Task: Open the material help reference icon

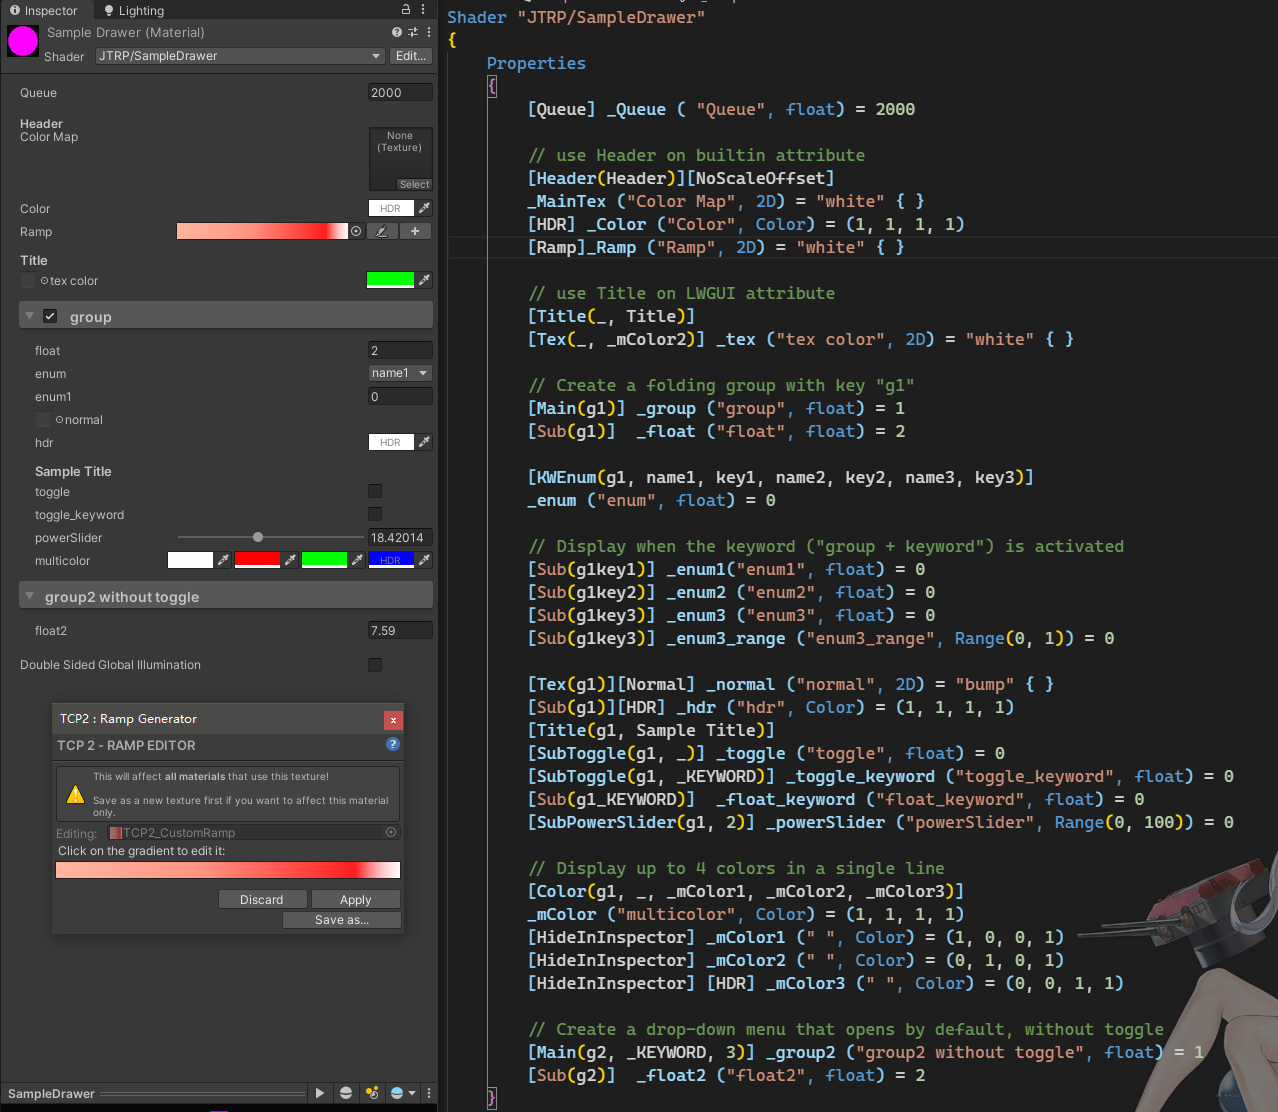Action: [x=397, y=32]
